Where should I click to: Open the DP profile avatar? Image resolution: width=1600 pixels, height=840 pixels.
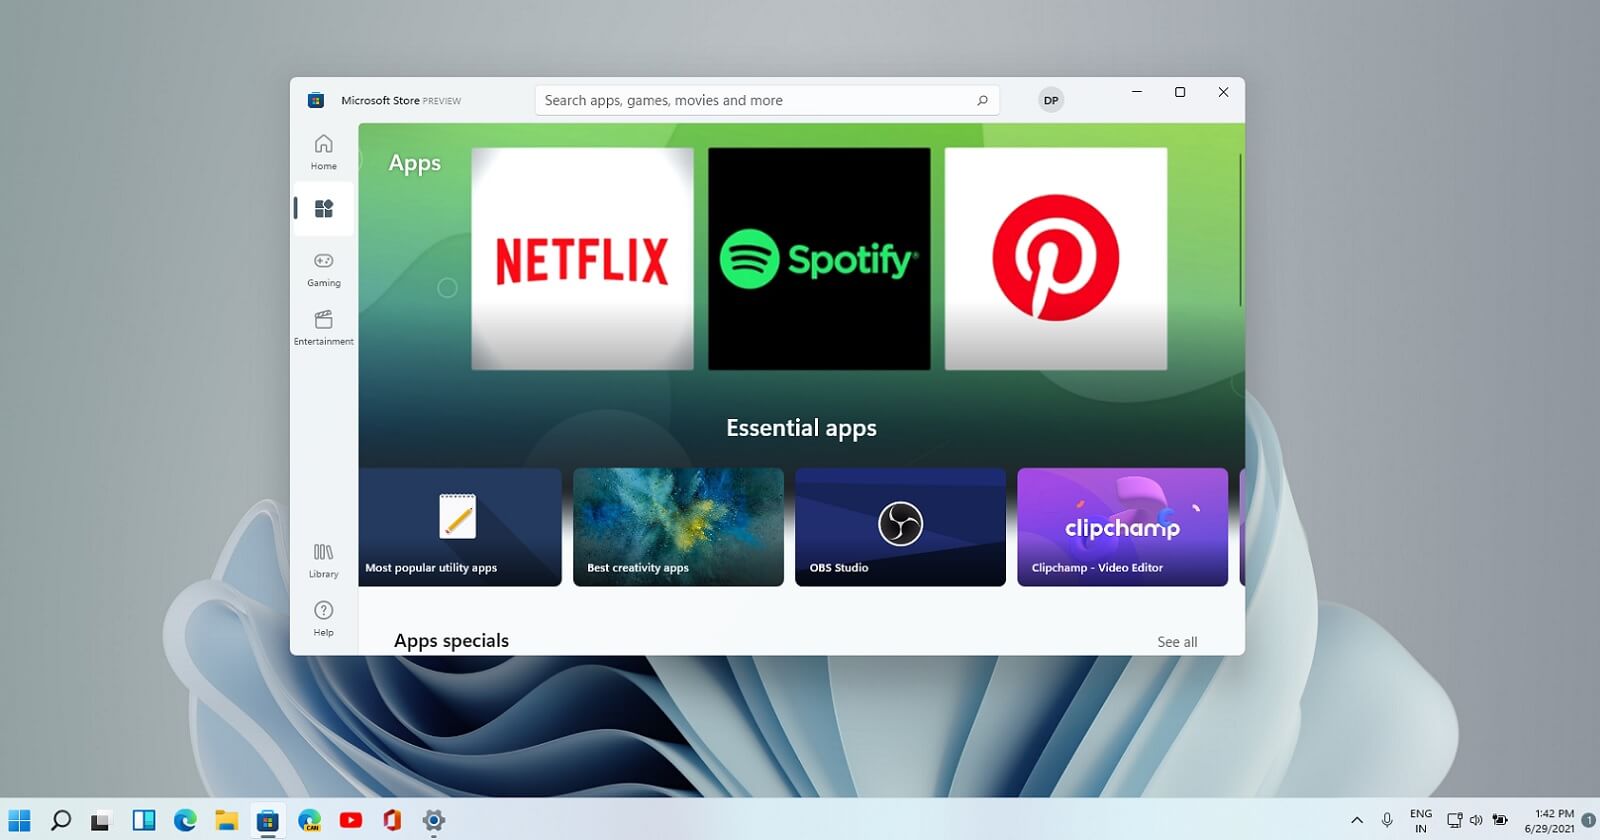[1050, 100]
